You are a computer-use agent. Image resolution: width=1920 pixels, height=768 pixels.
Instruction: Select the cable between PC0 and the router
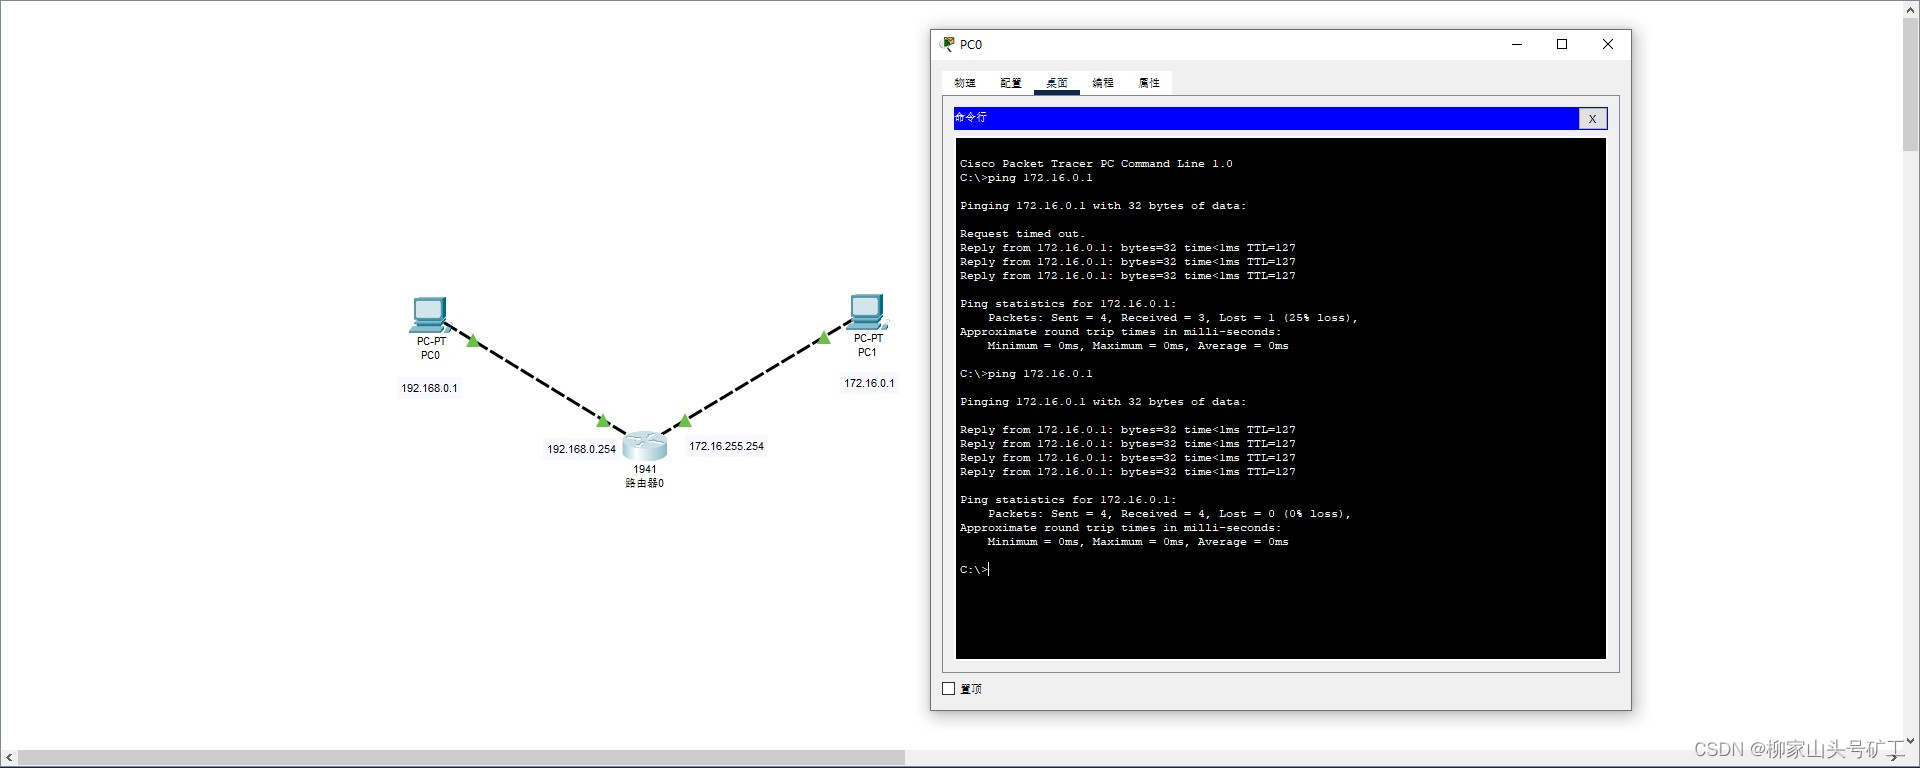pyautogui.click(x=536, y=378)
